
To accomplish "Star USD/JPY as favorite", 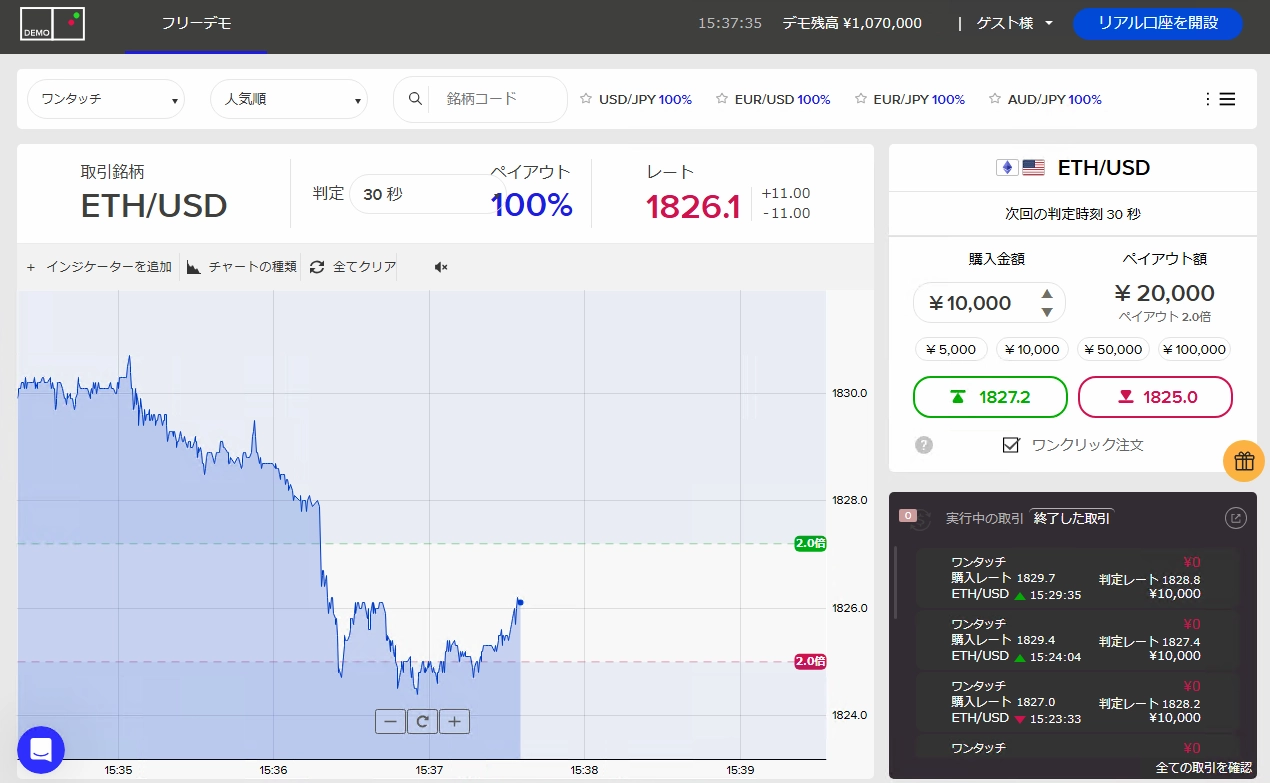I will point(586,99).
